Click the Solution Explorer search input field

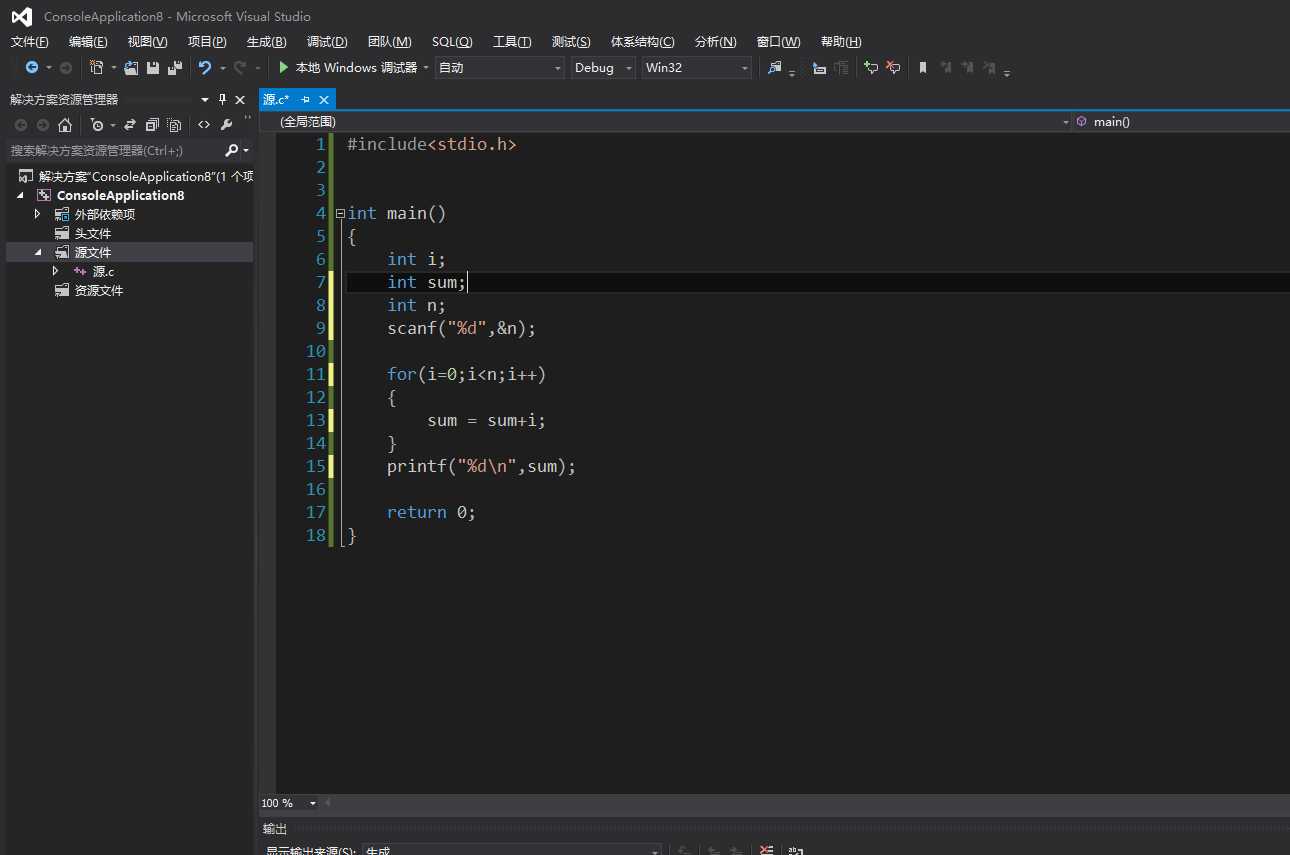(x=115, y=150)
